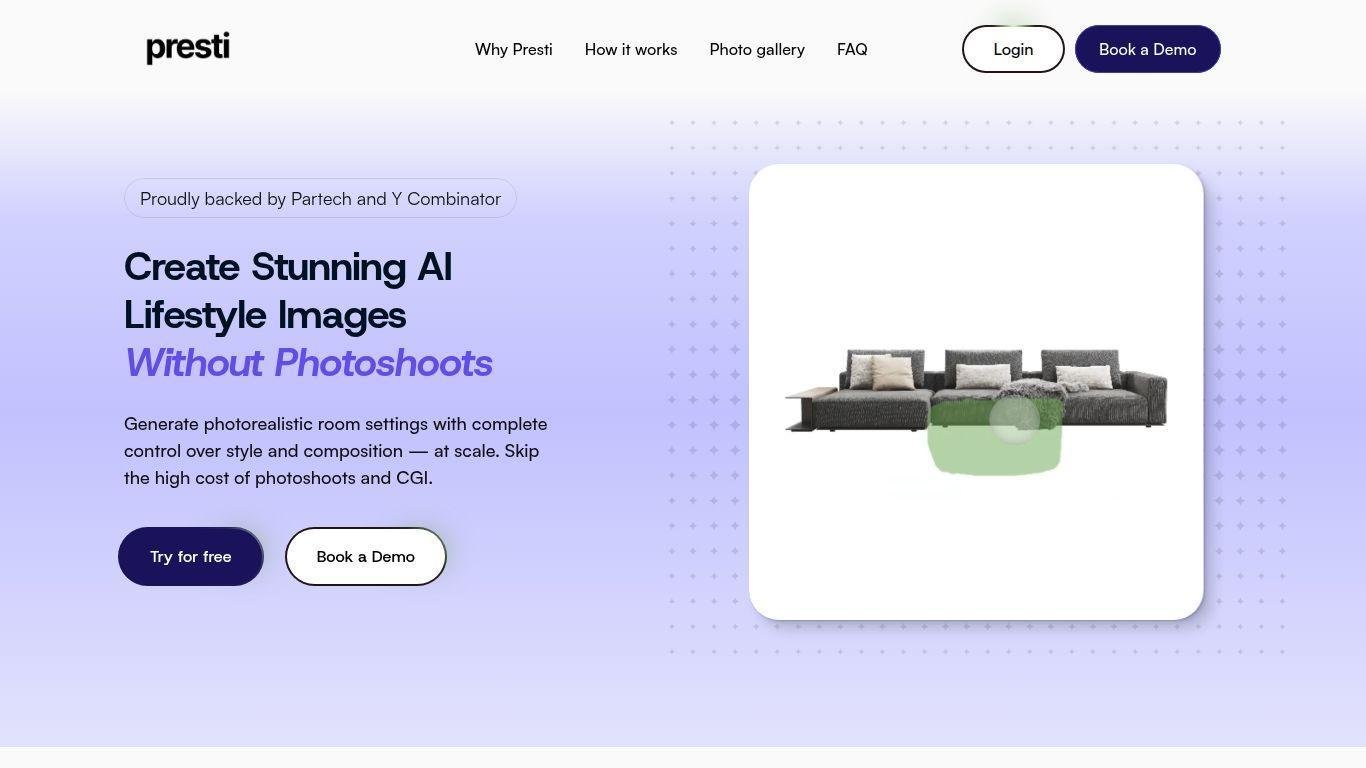Click the Generate photorealistic room settings paragraph
Viewport: 1366px width, 768px height.
(335, 451)
